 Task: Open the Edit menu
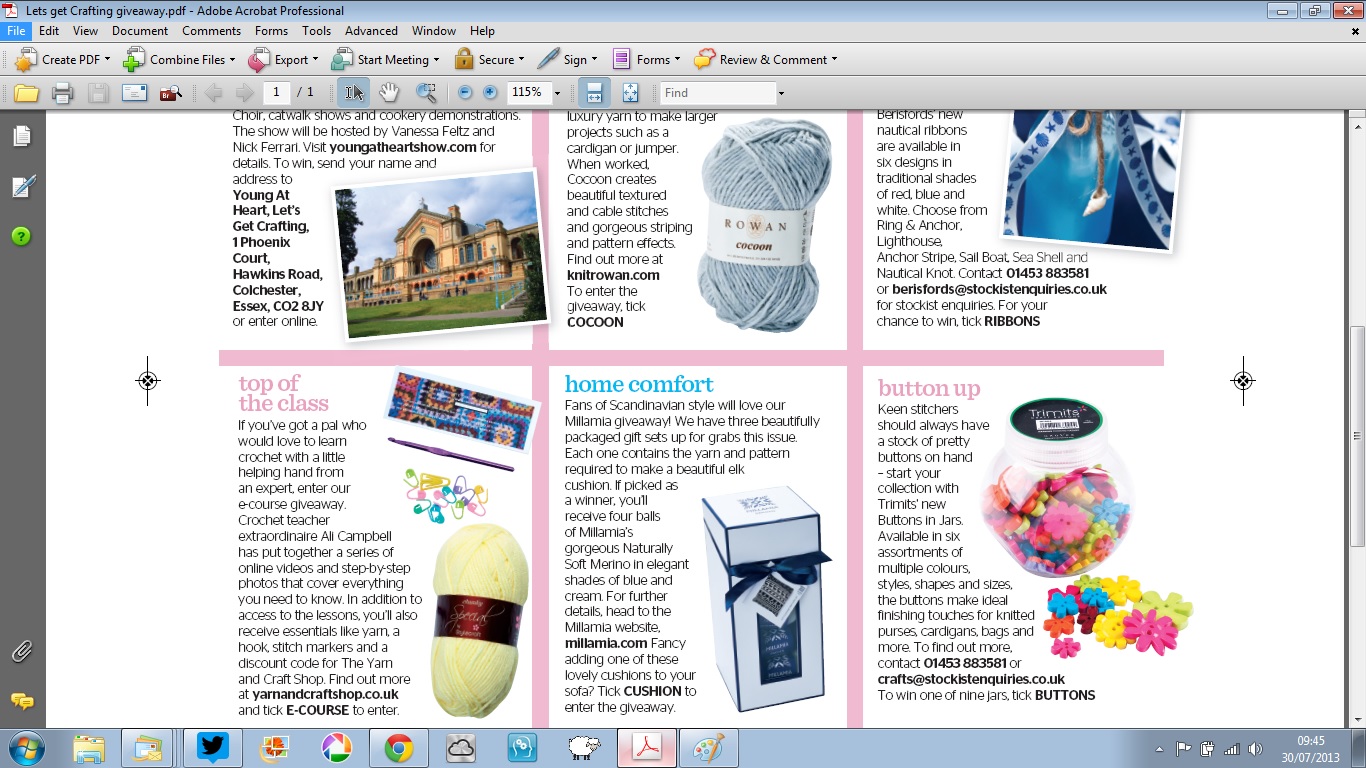[49, 31]
